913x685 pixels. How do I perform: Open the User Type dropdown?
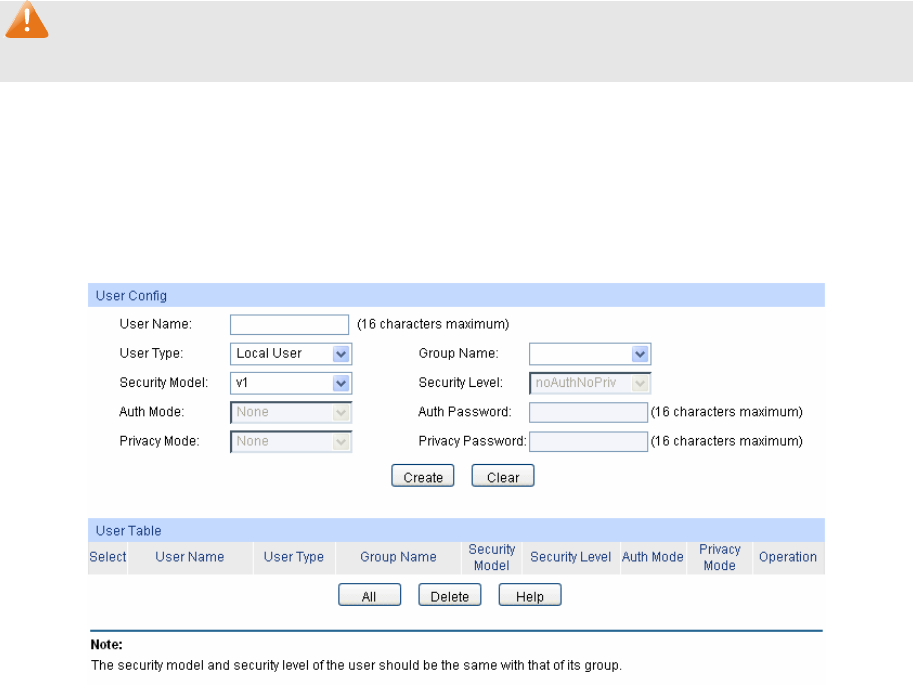point(291,354)
